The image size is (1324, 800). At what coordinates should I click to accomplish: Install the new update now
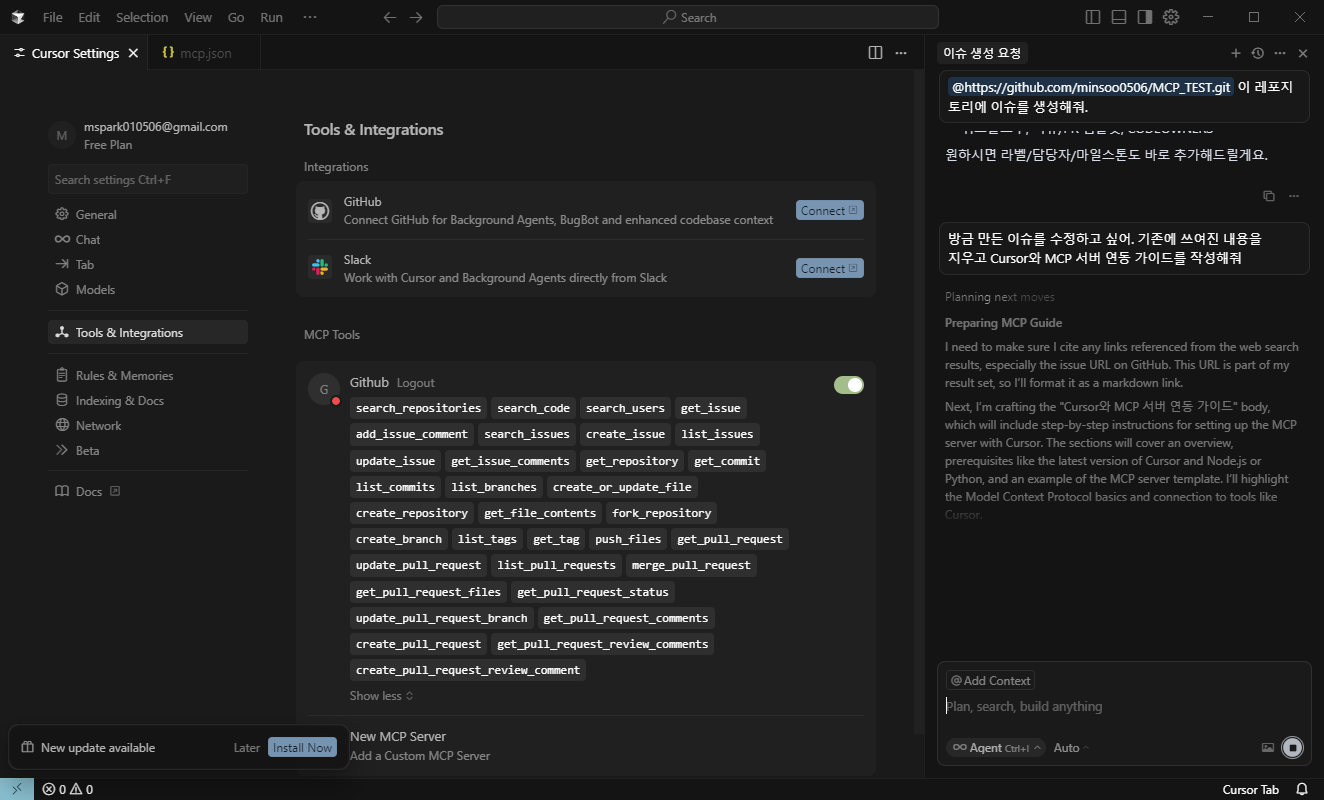coord(303,747)
